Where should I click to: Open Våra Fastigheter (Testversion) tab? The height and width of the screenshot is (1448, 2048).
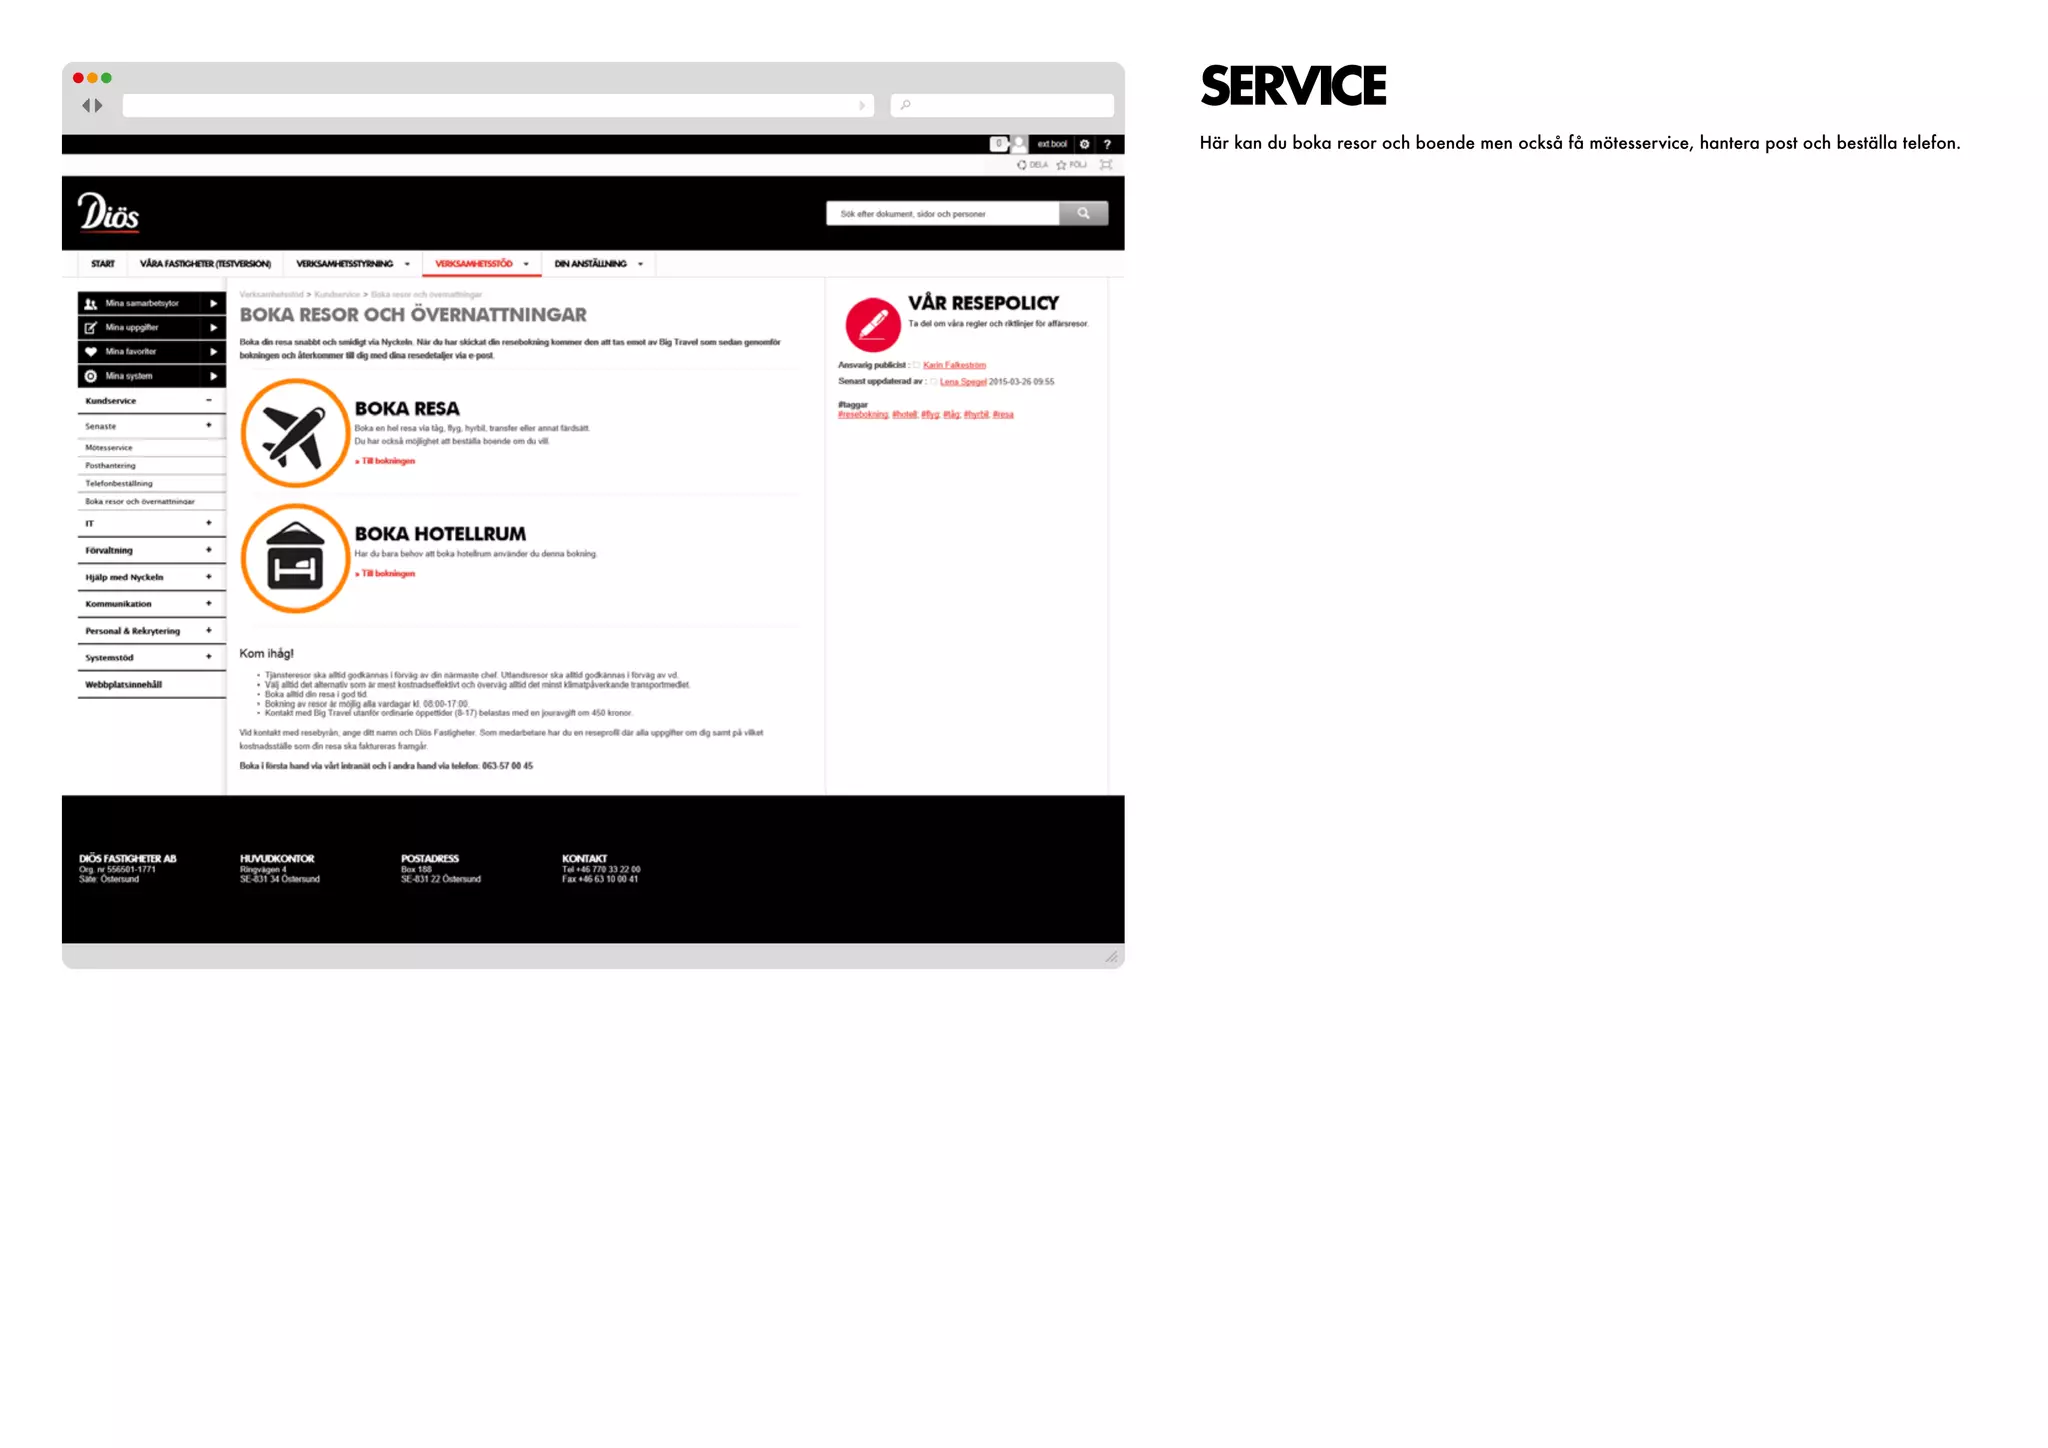coord(205,264)
